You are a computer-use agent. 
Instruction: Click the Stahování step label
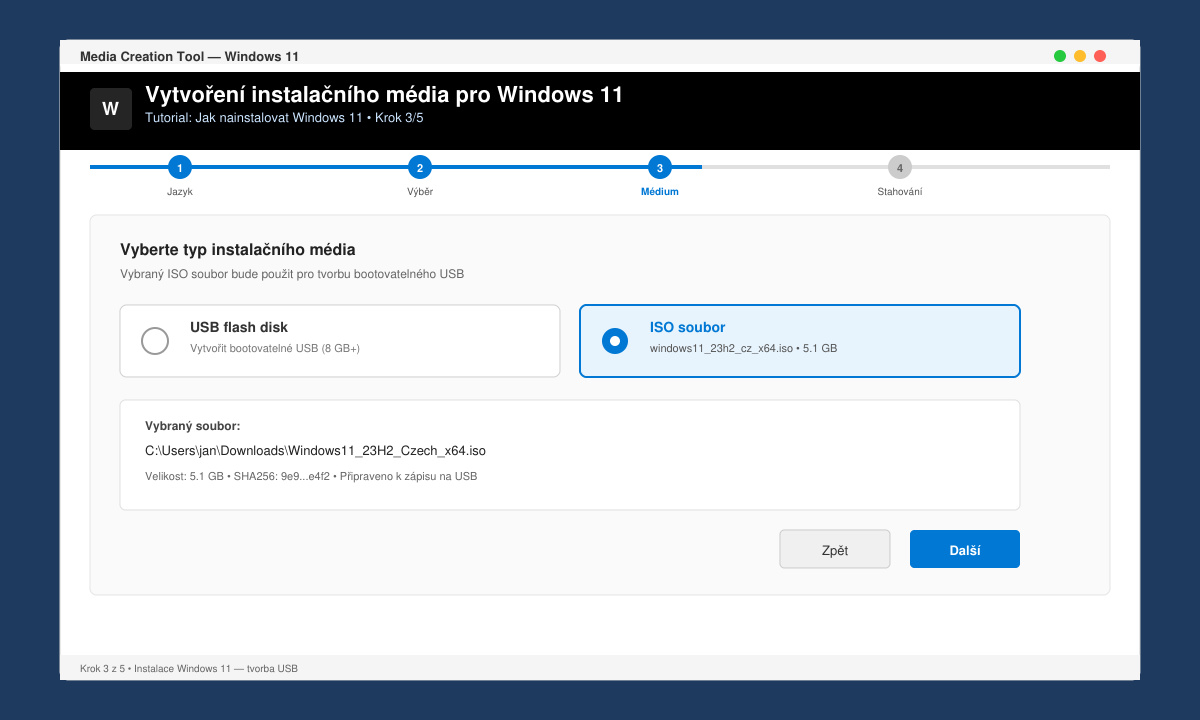point(900,192)
